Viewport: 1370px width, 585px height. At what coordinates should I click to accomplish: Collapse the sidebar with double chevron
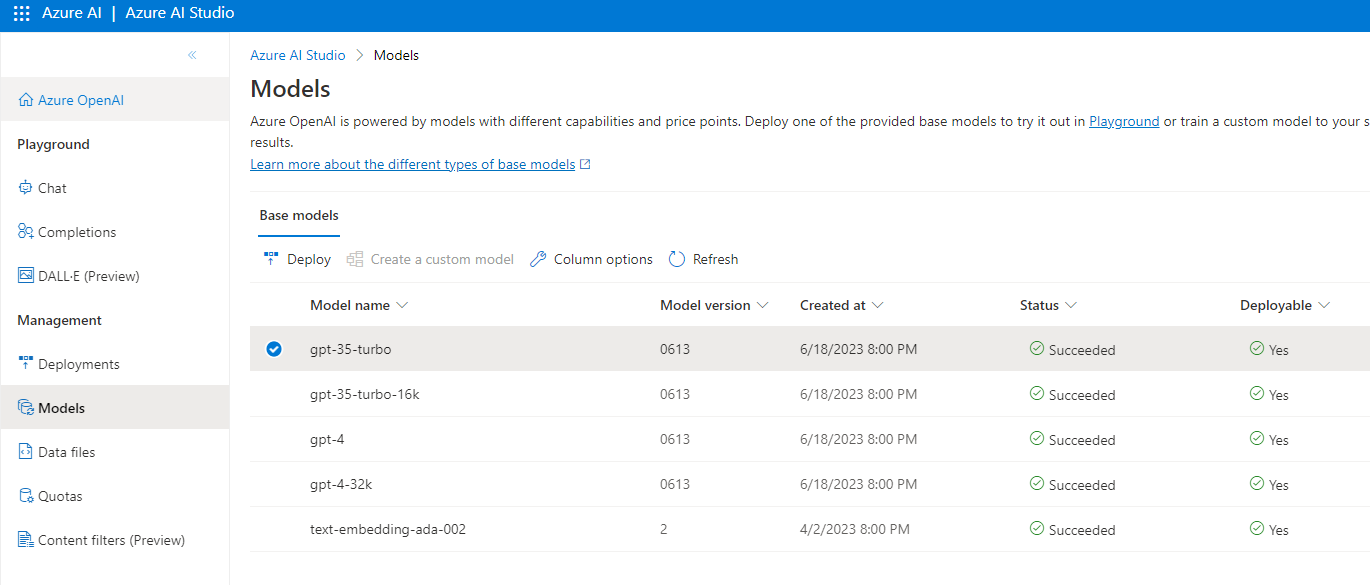click(192, 55)
